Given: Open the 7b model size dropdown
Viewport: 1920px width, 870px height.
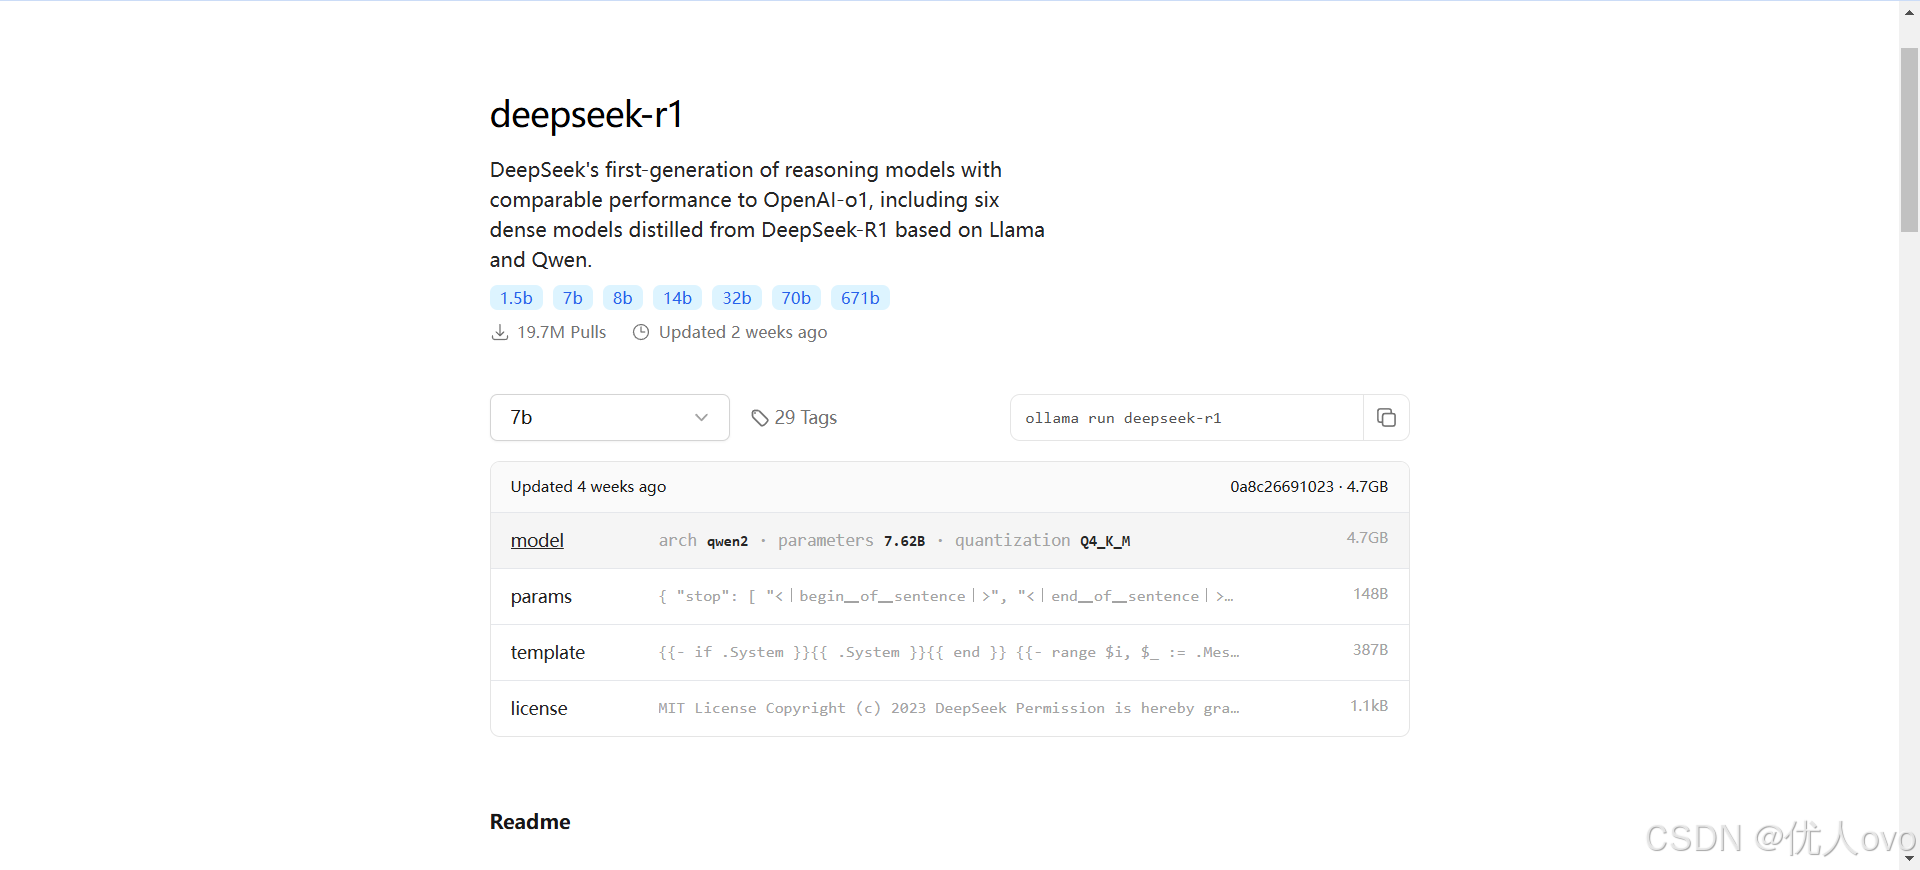Looking at the screenshot, I should [610, 418].
